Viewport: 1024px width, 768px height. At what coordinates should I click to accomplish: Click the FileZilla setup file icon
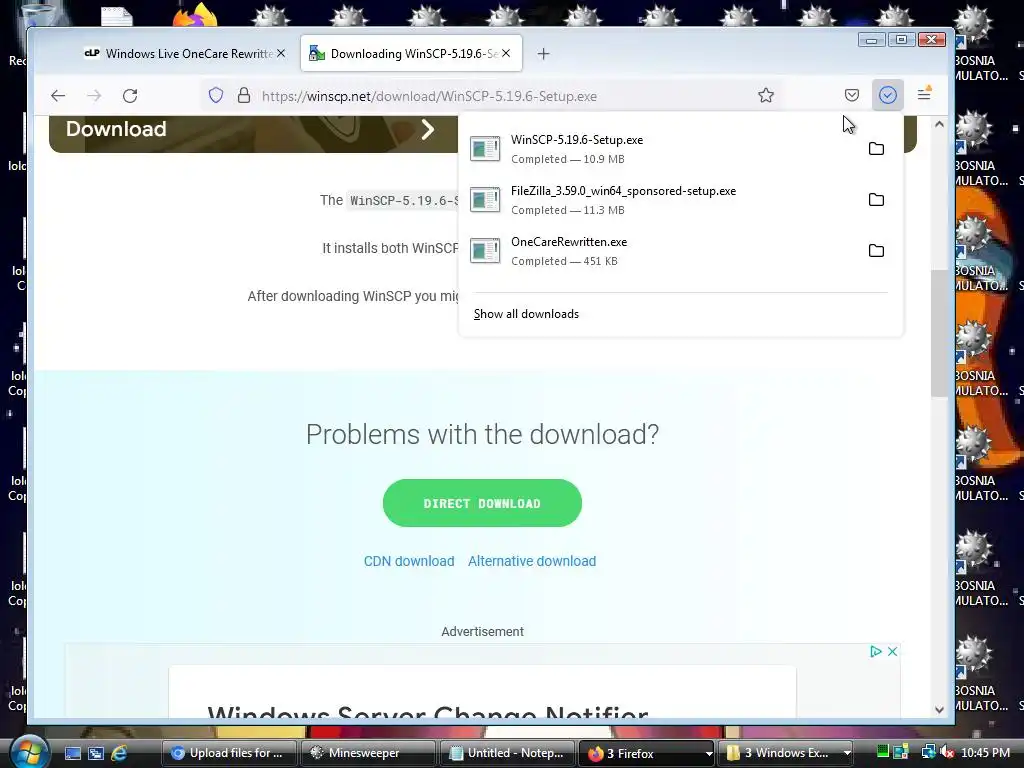pyautogui.click(x=485, y=200)
